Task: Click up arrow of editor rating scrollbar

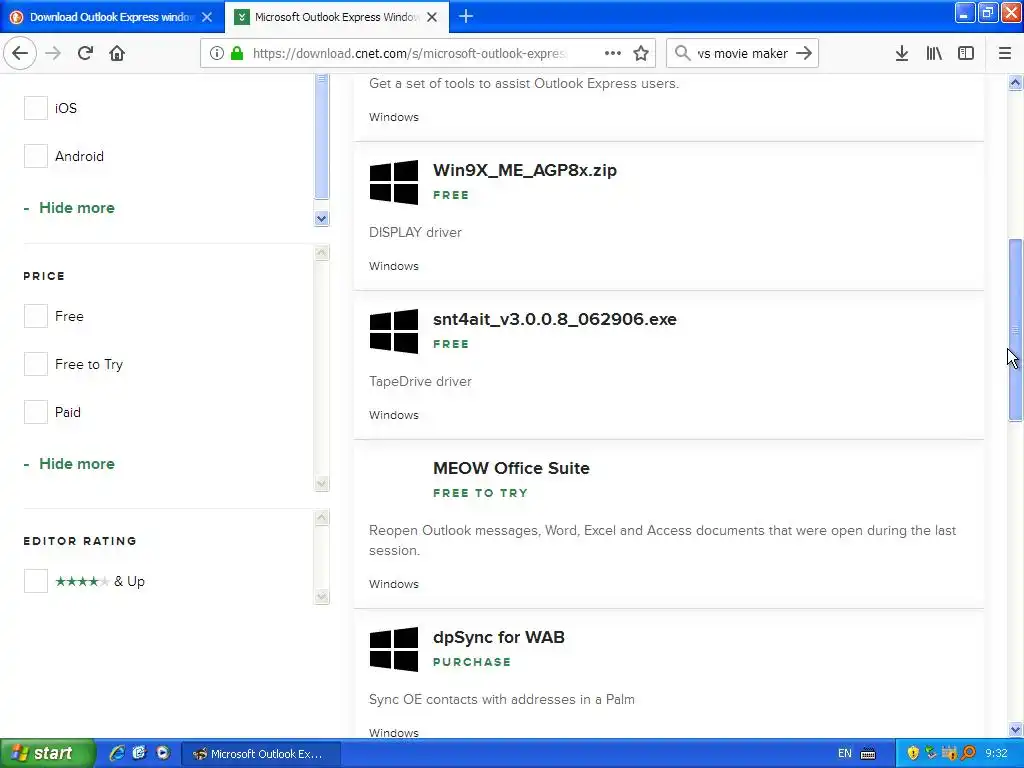Action: coord(321,518)
